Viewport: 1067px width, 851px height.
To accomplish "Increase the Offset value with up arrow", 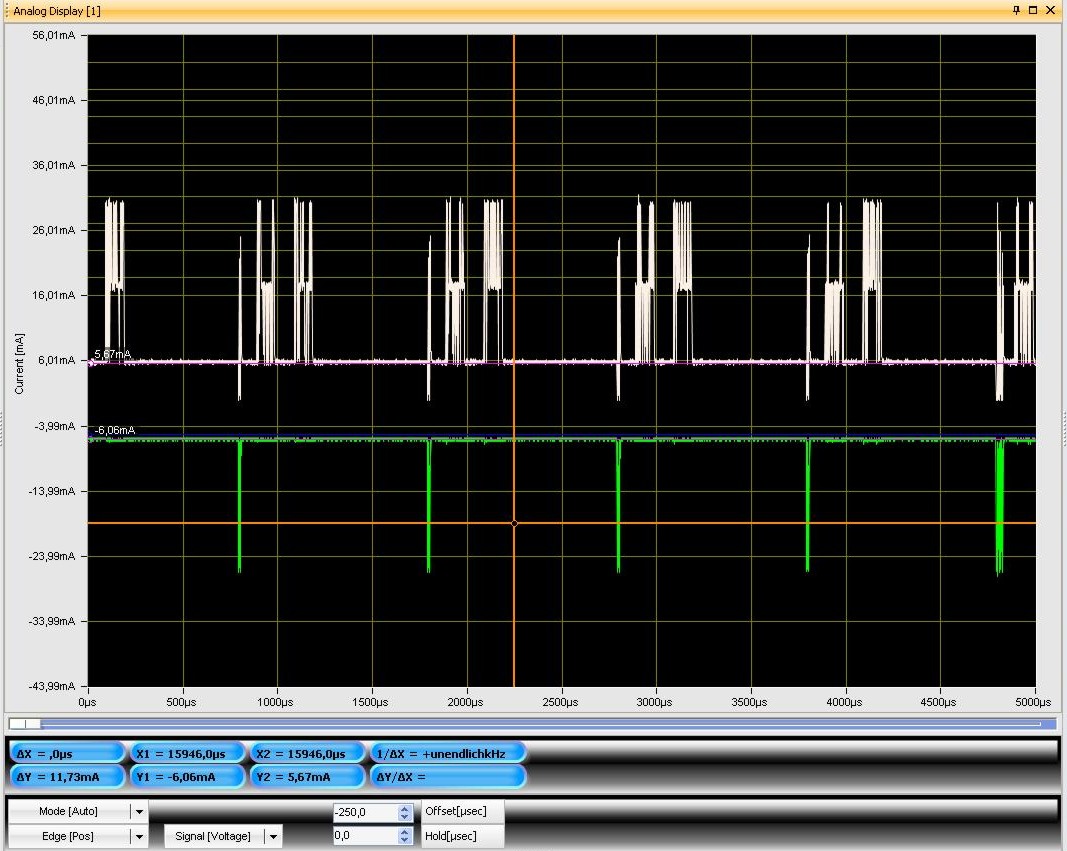I will (x=405, y=808).
